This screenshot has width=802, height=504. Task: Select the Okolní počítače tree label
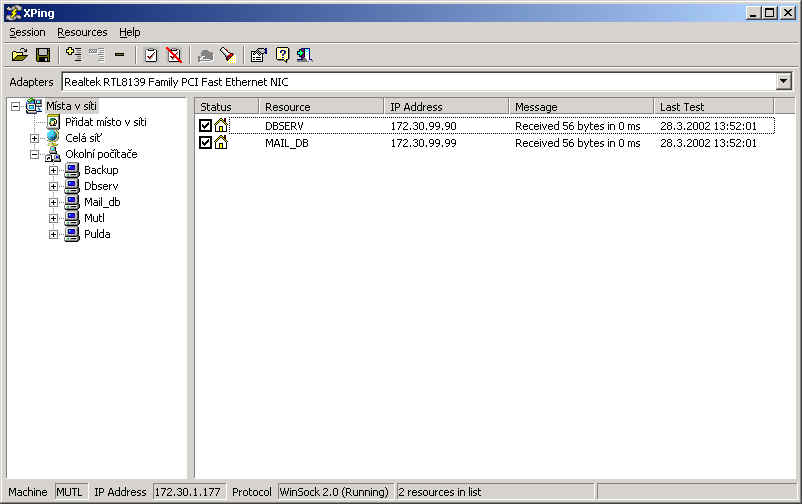tap(101, 154)
